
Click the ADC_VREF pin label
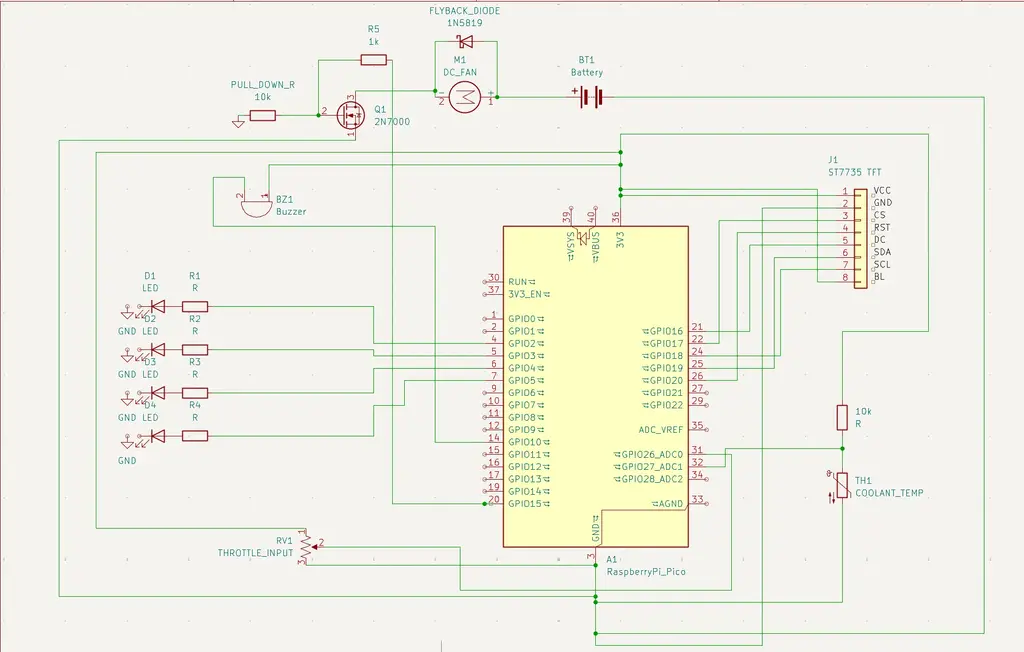(x=661, y=430)
